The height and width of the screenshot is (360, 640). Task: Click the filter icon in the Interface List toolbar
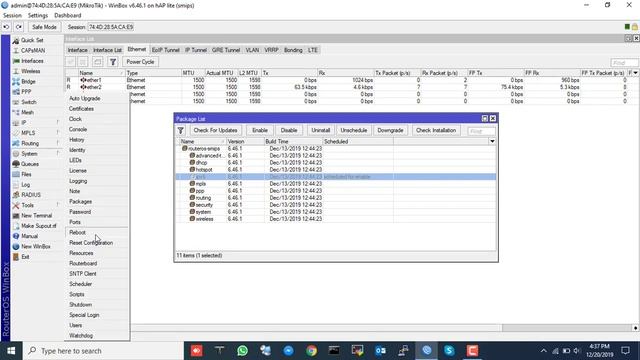click(x=113, y=62)
